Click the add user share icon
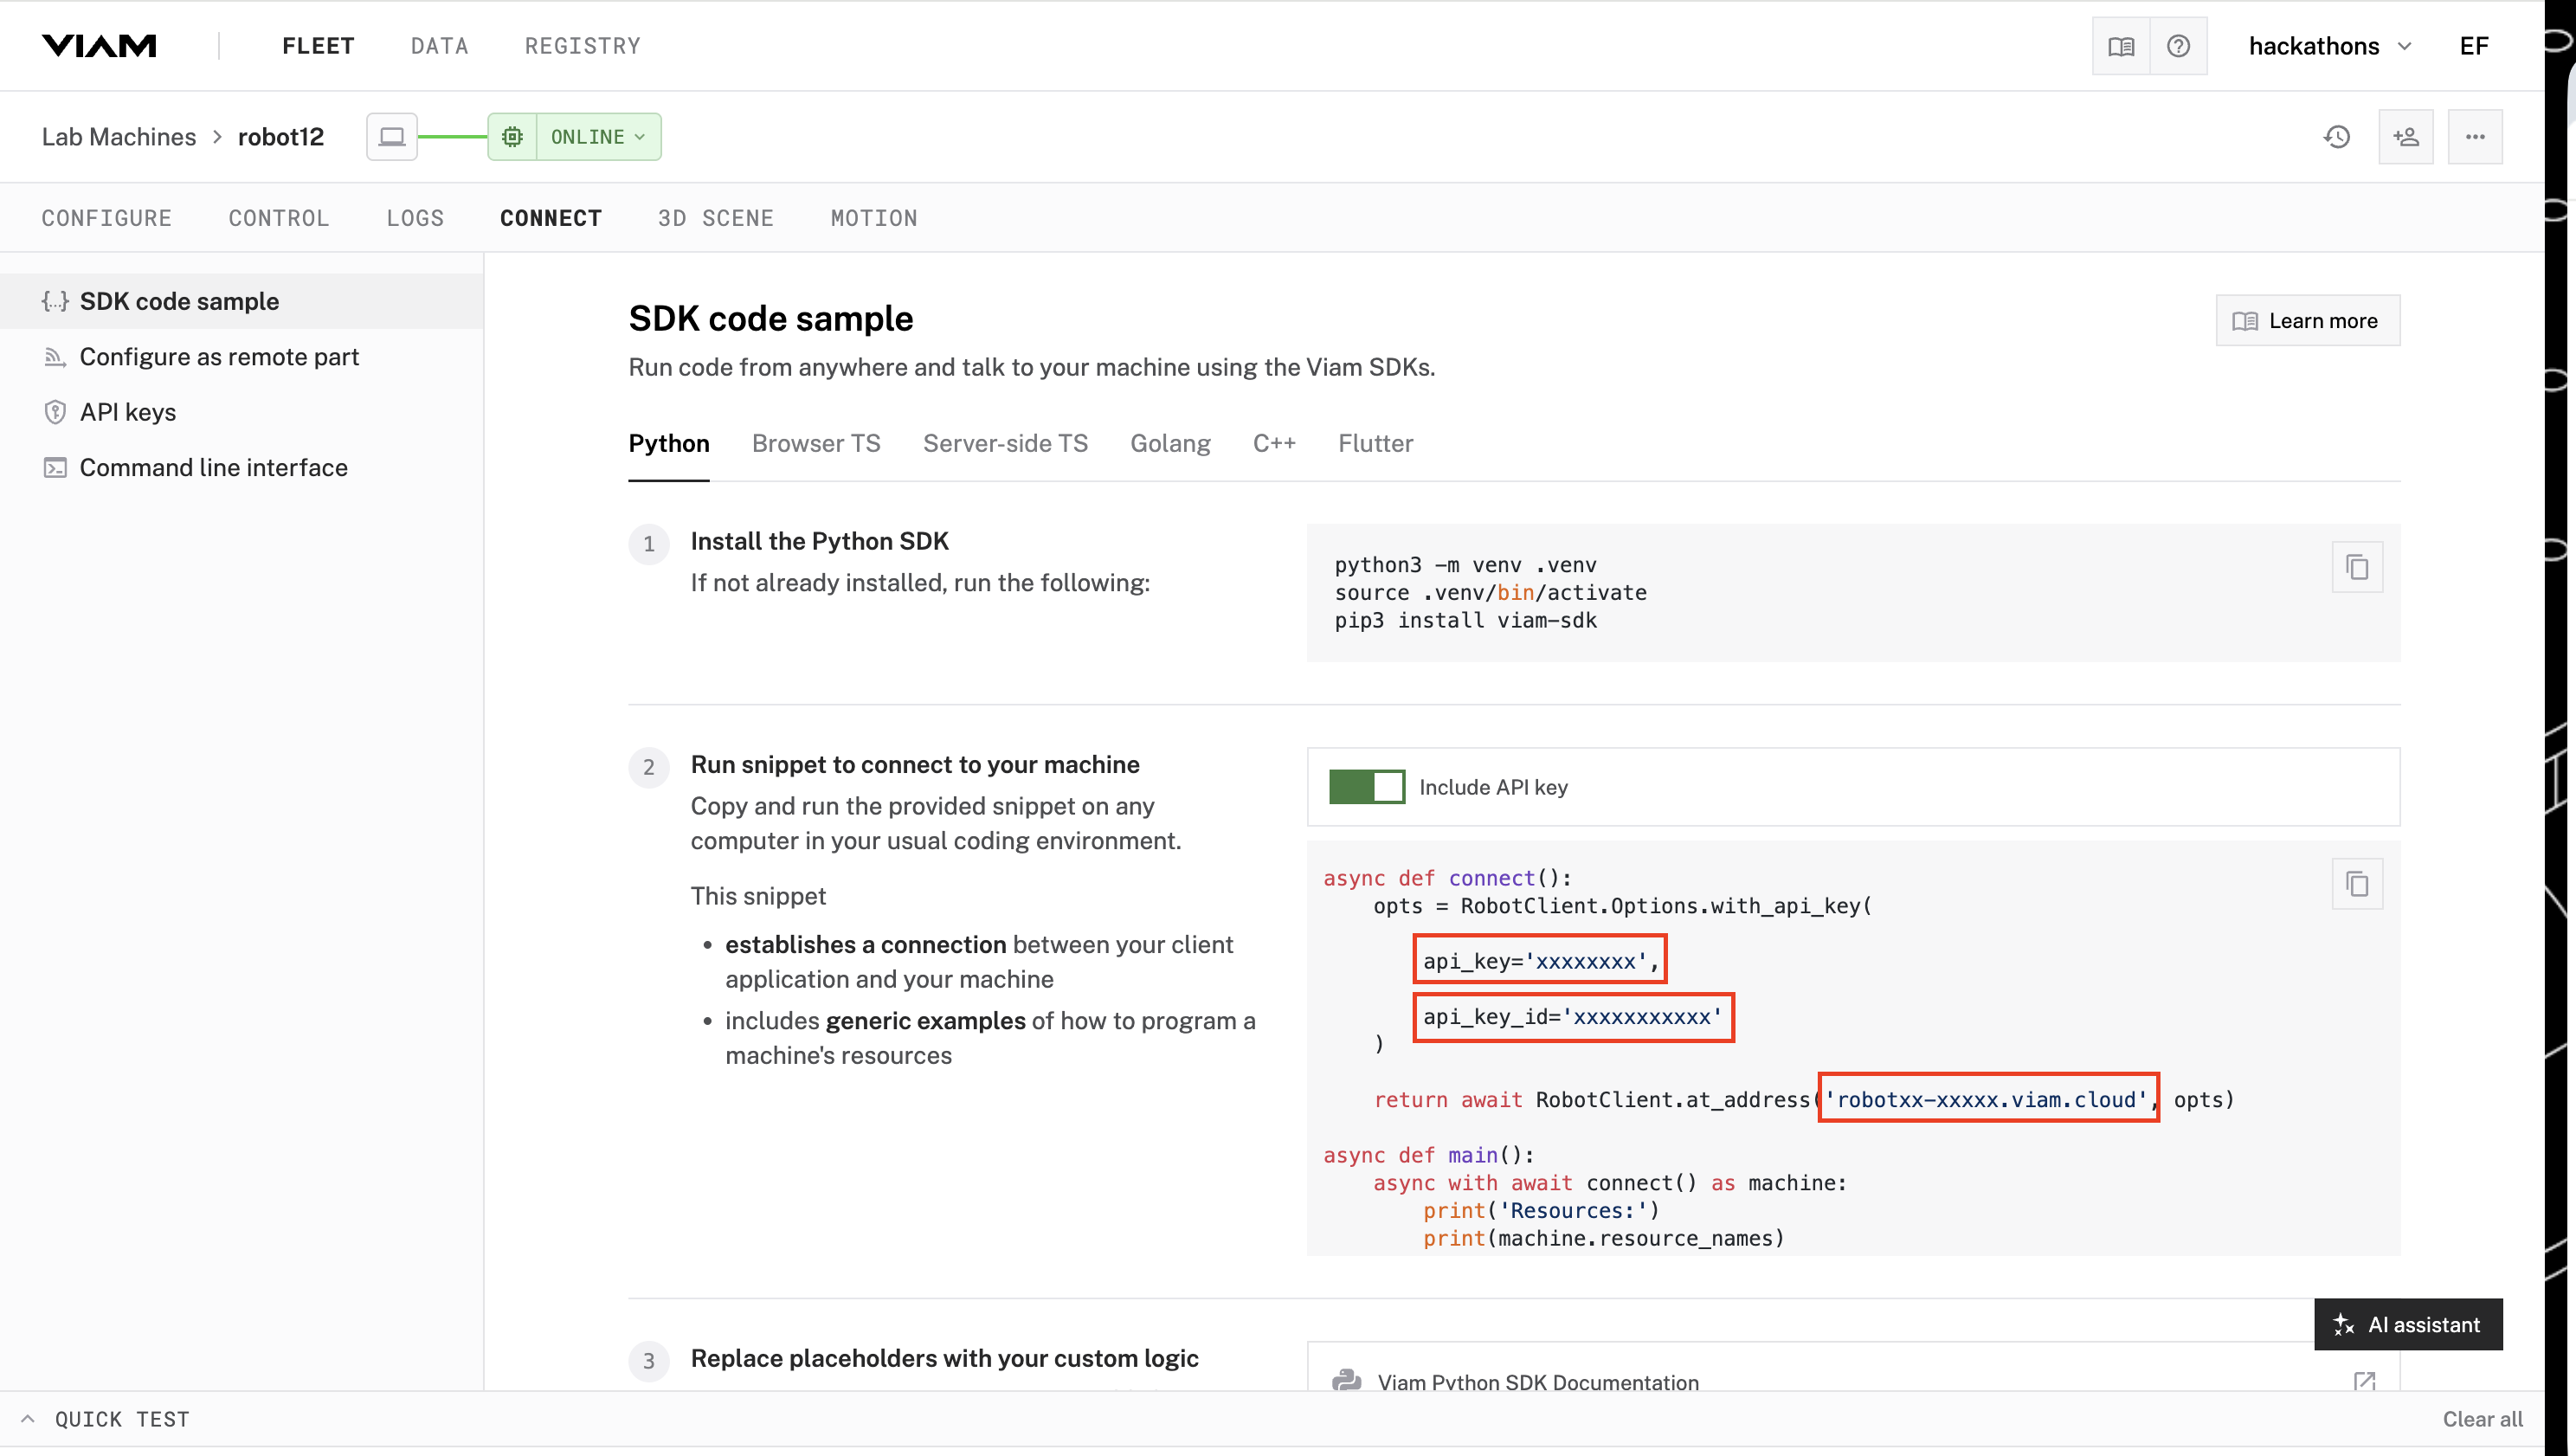The width and height of the screenshot is (2576, 1456). tap(2406, 137)
